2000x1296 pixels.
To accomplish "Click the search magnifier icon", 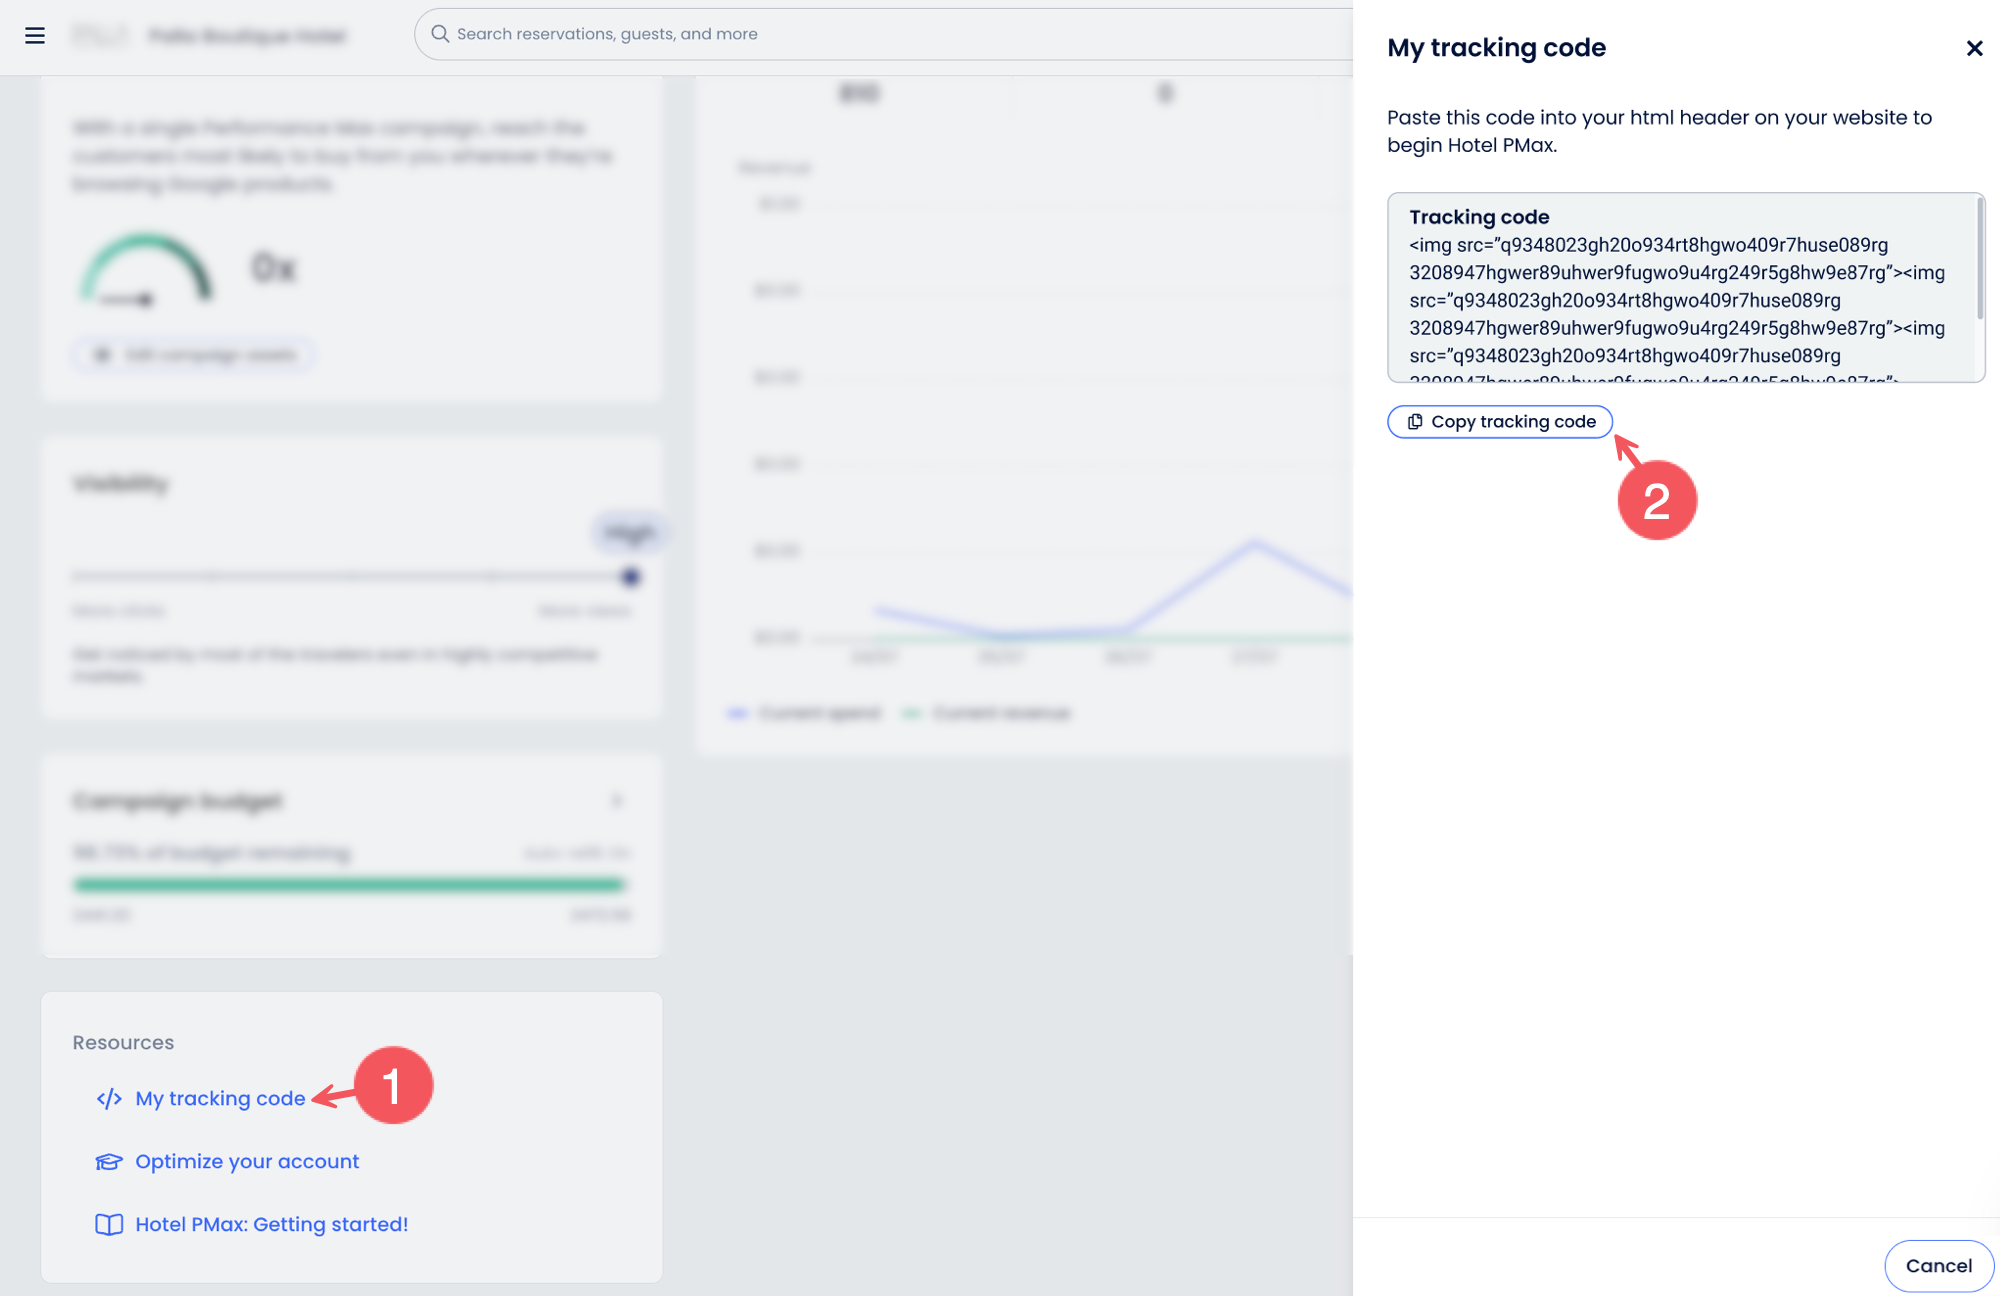I will point(440,34).
